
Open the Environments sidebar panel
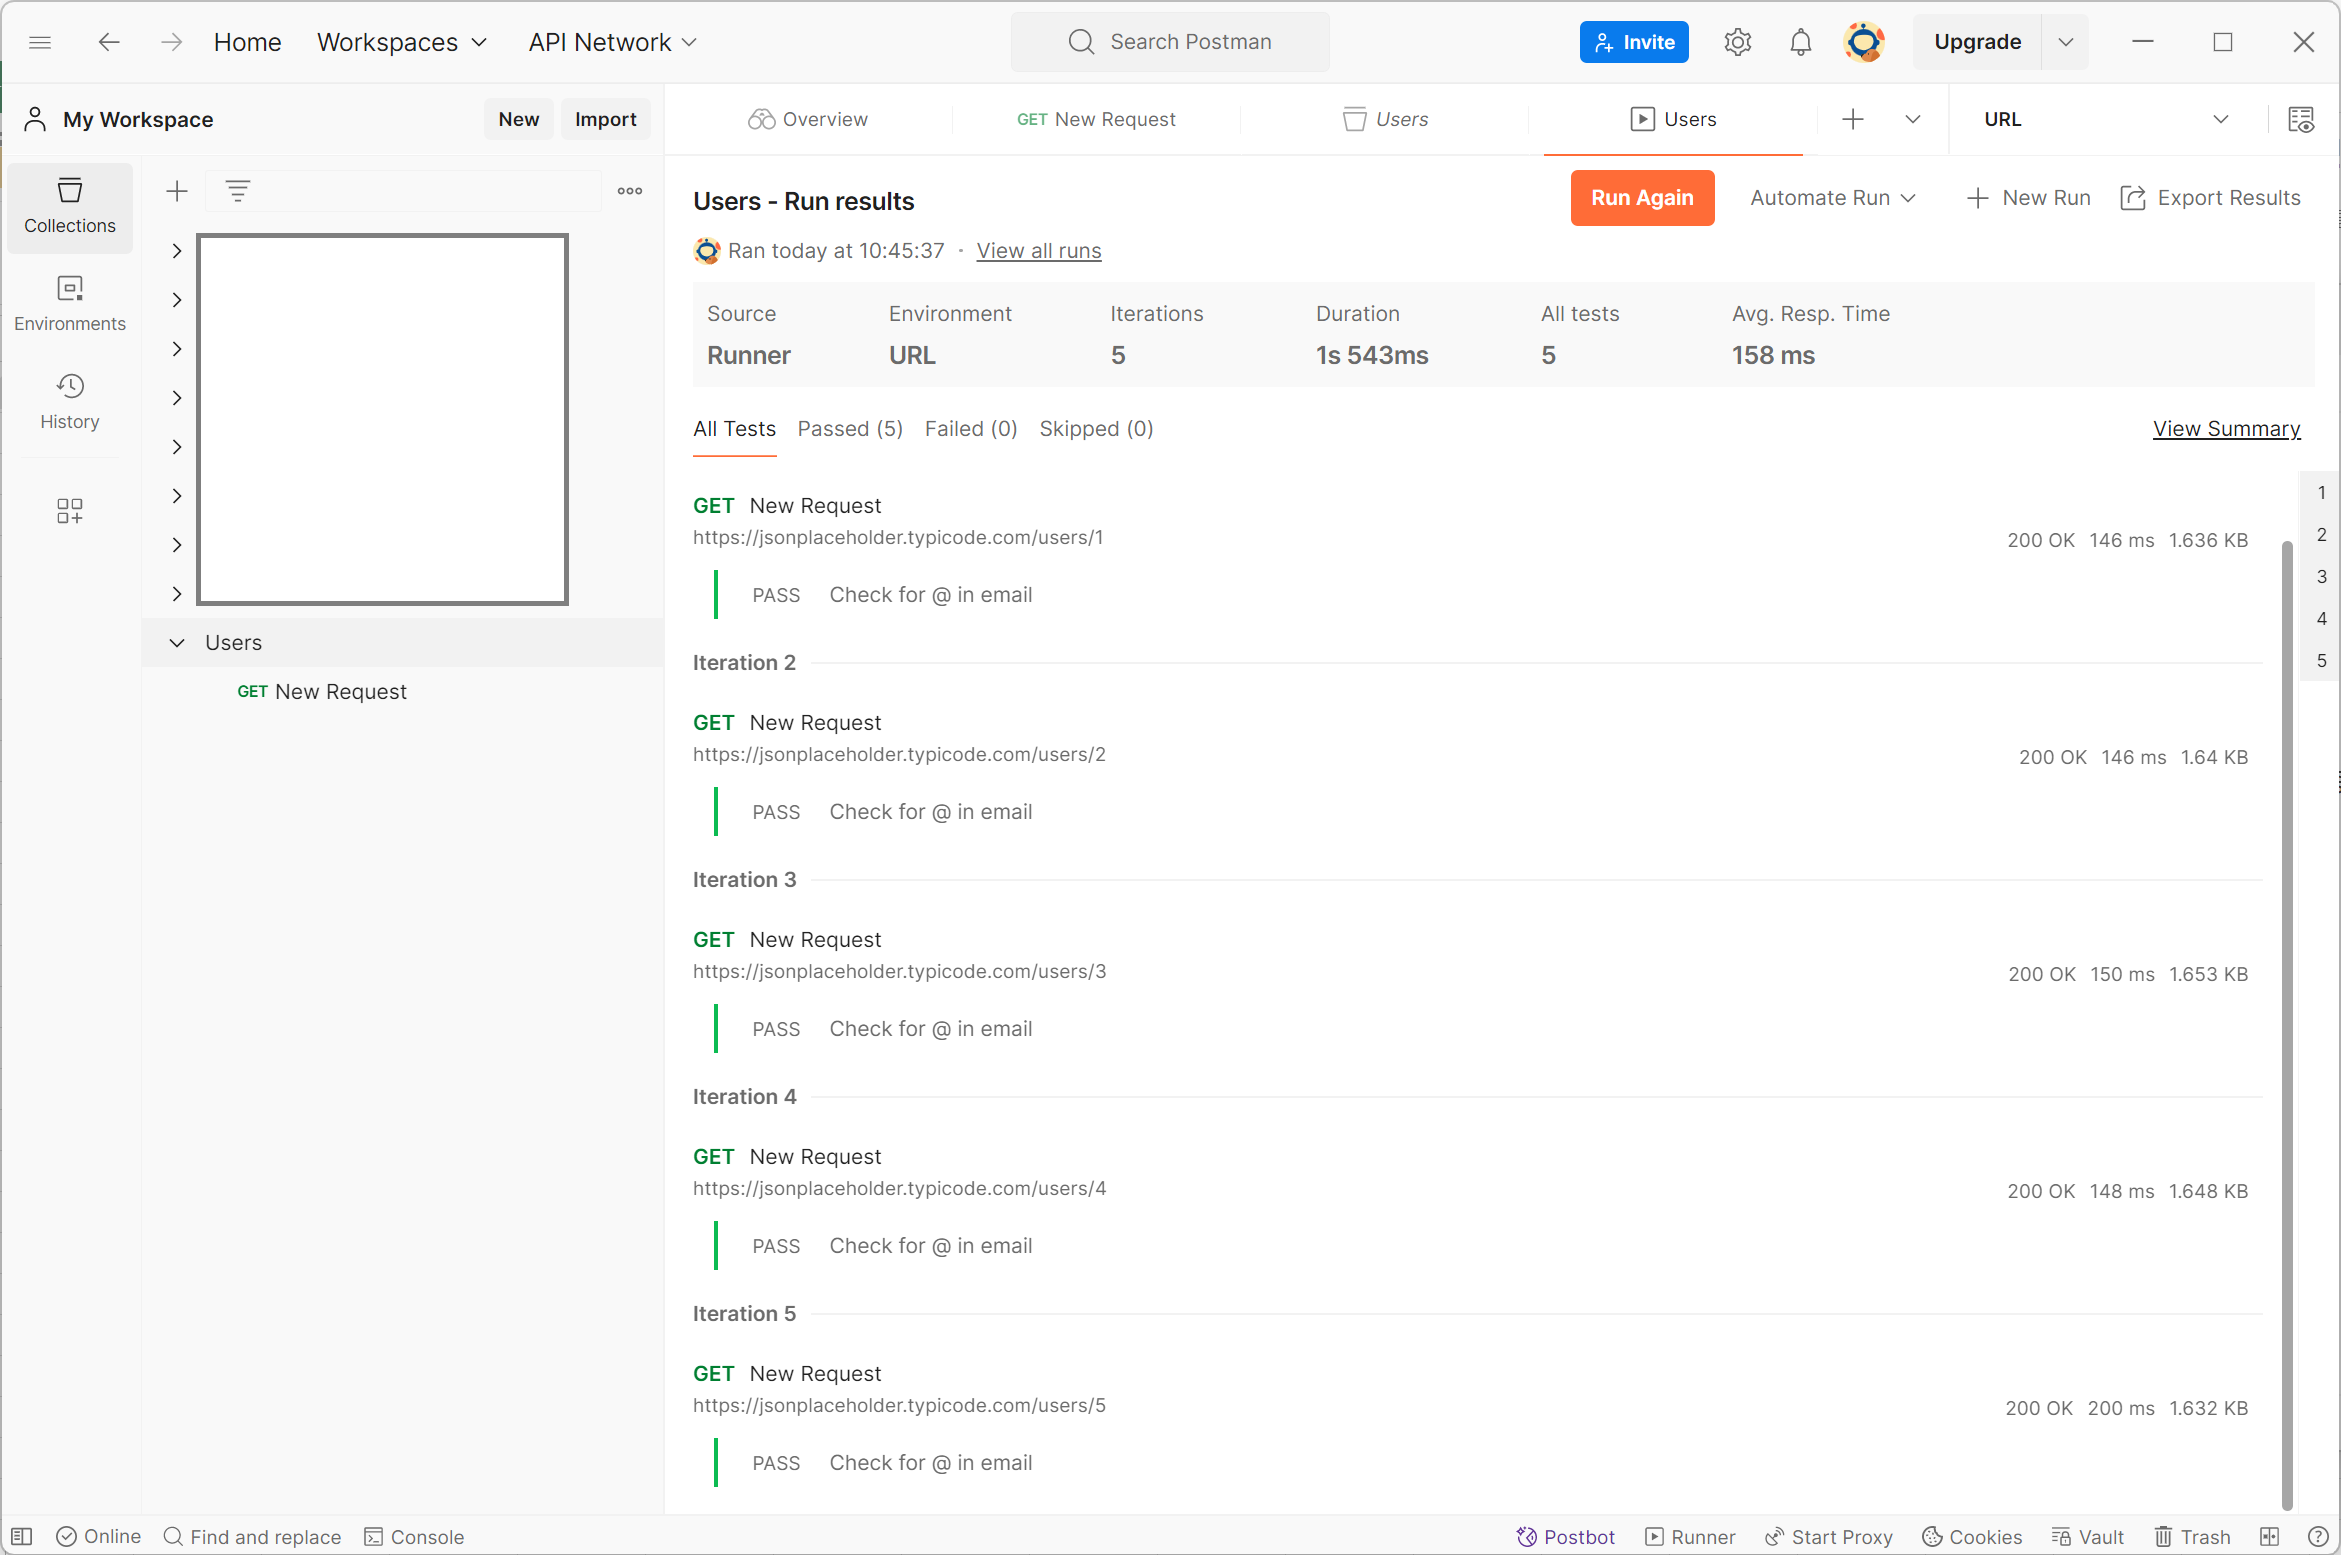[x=69, y=304]
